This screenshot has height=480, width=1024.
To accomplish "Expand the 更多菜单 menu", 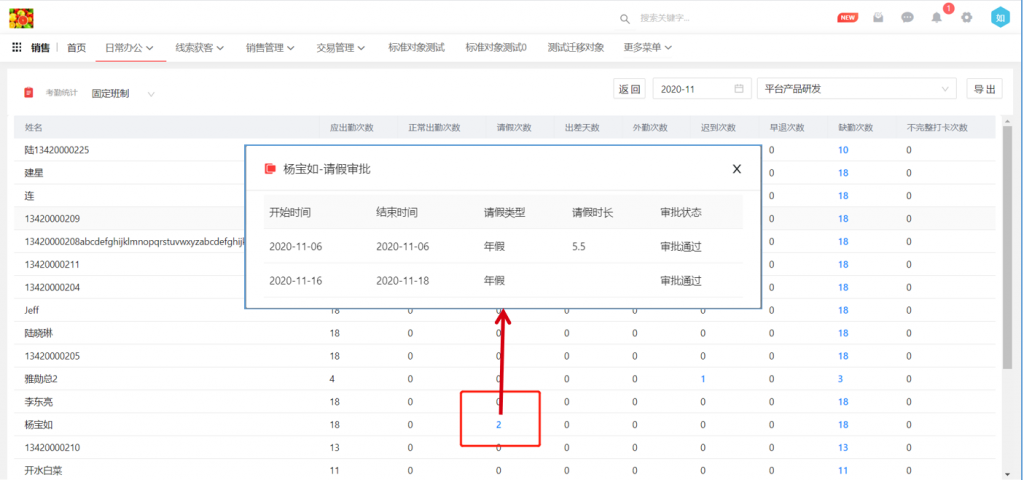I will point(646,47).
